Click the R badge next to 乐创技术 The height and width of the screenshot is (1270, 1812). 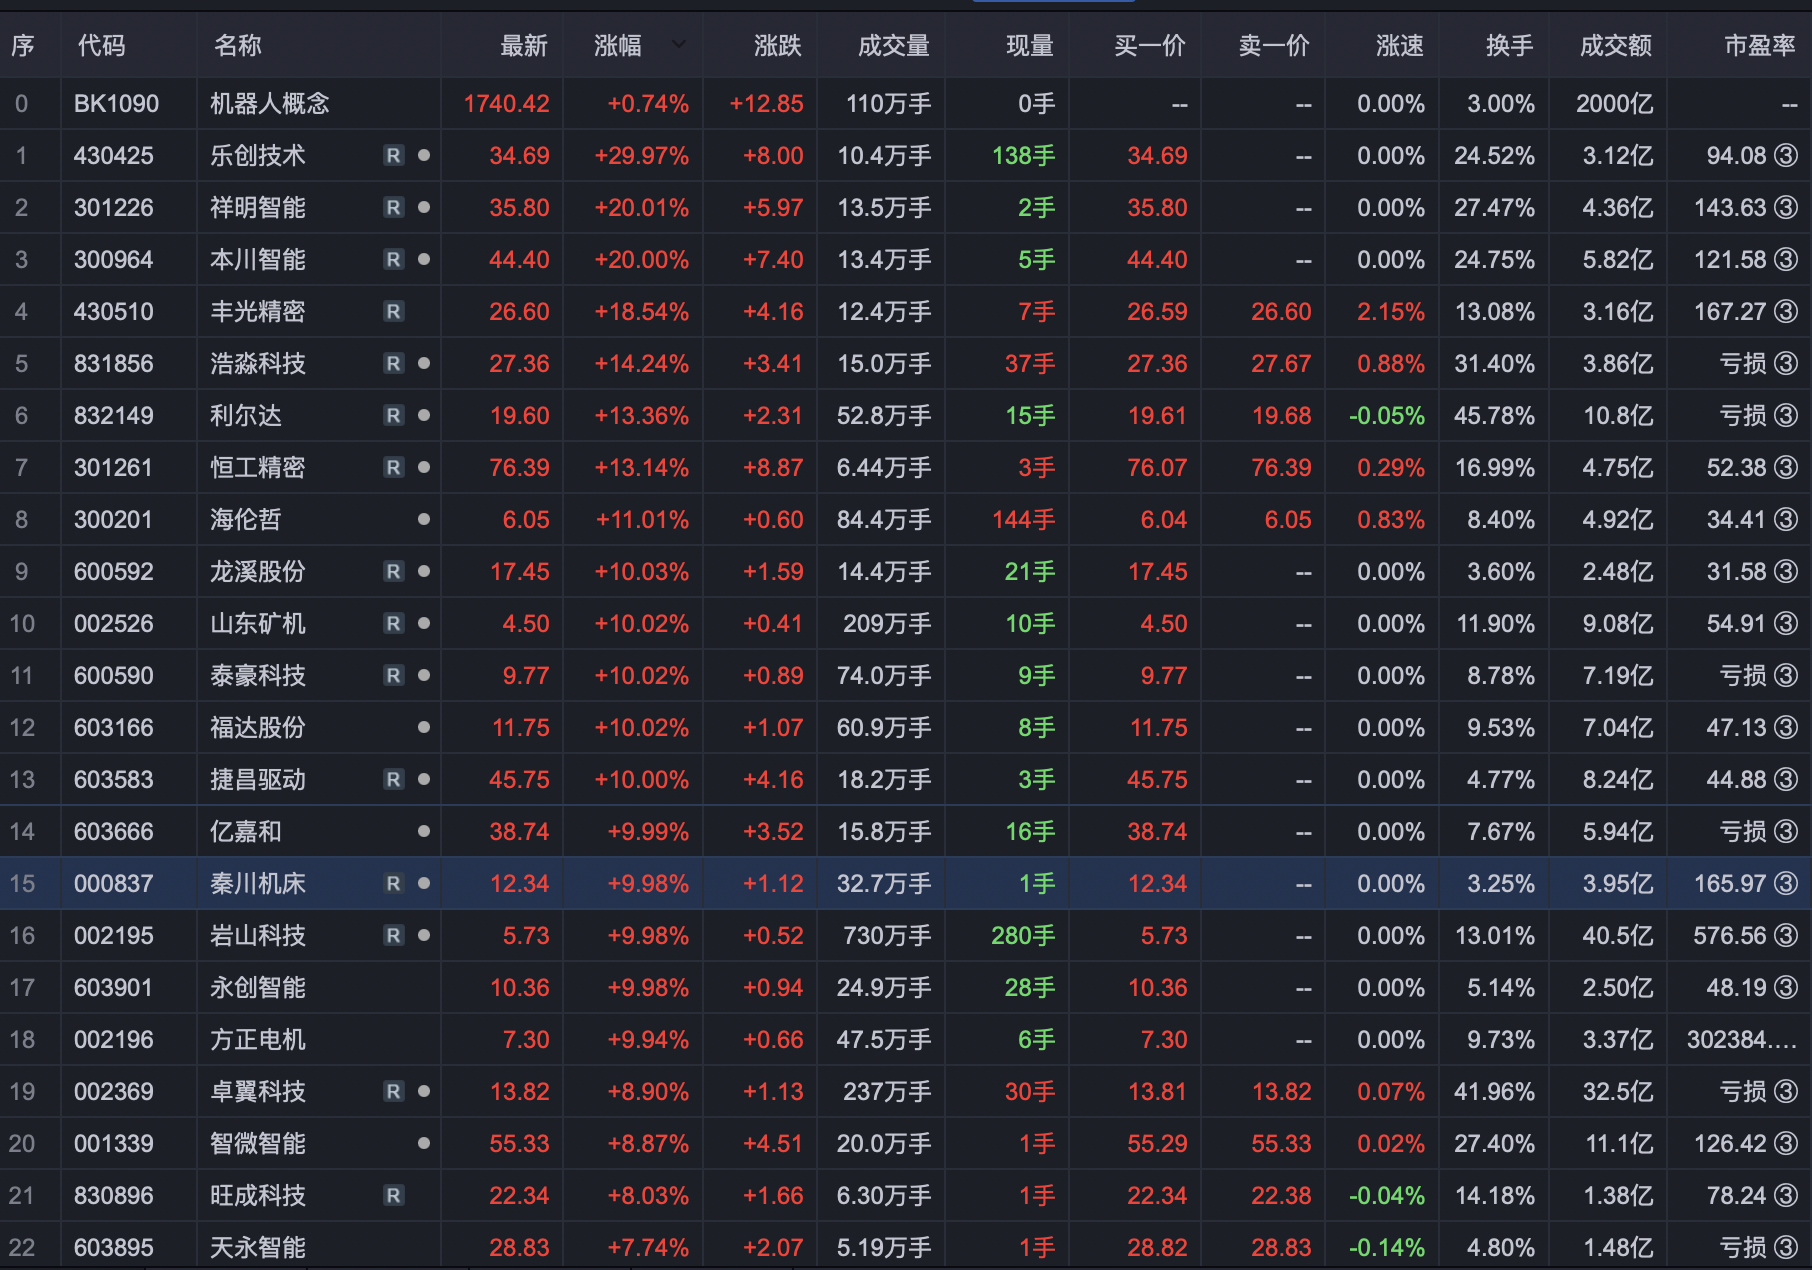point(394,156)
